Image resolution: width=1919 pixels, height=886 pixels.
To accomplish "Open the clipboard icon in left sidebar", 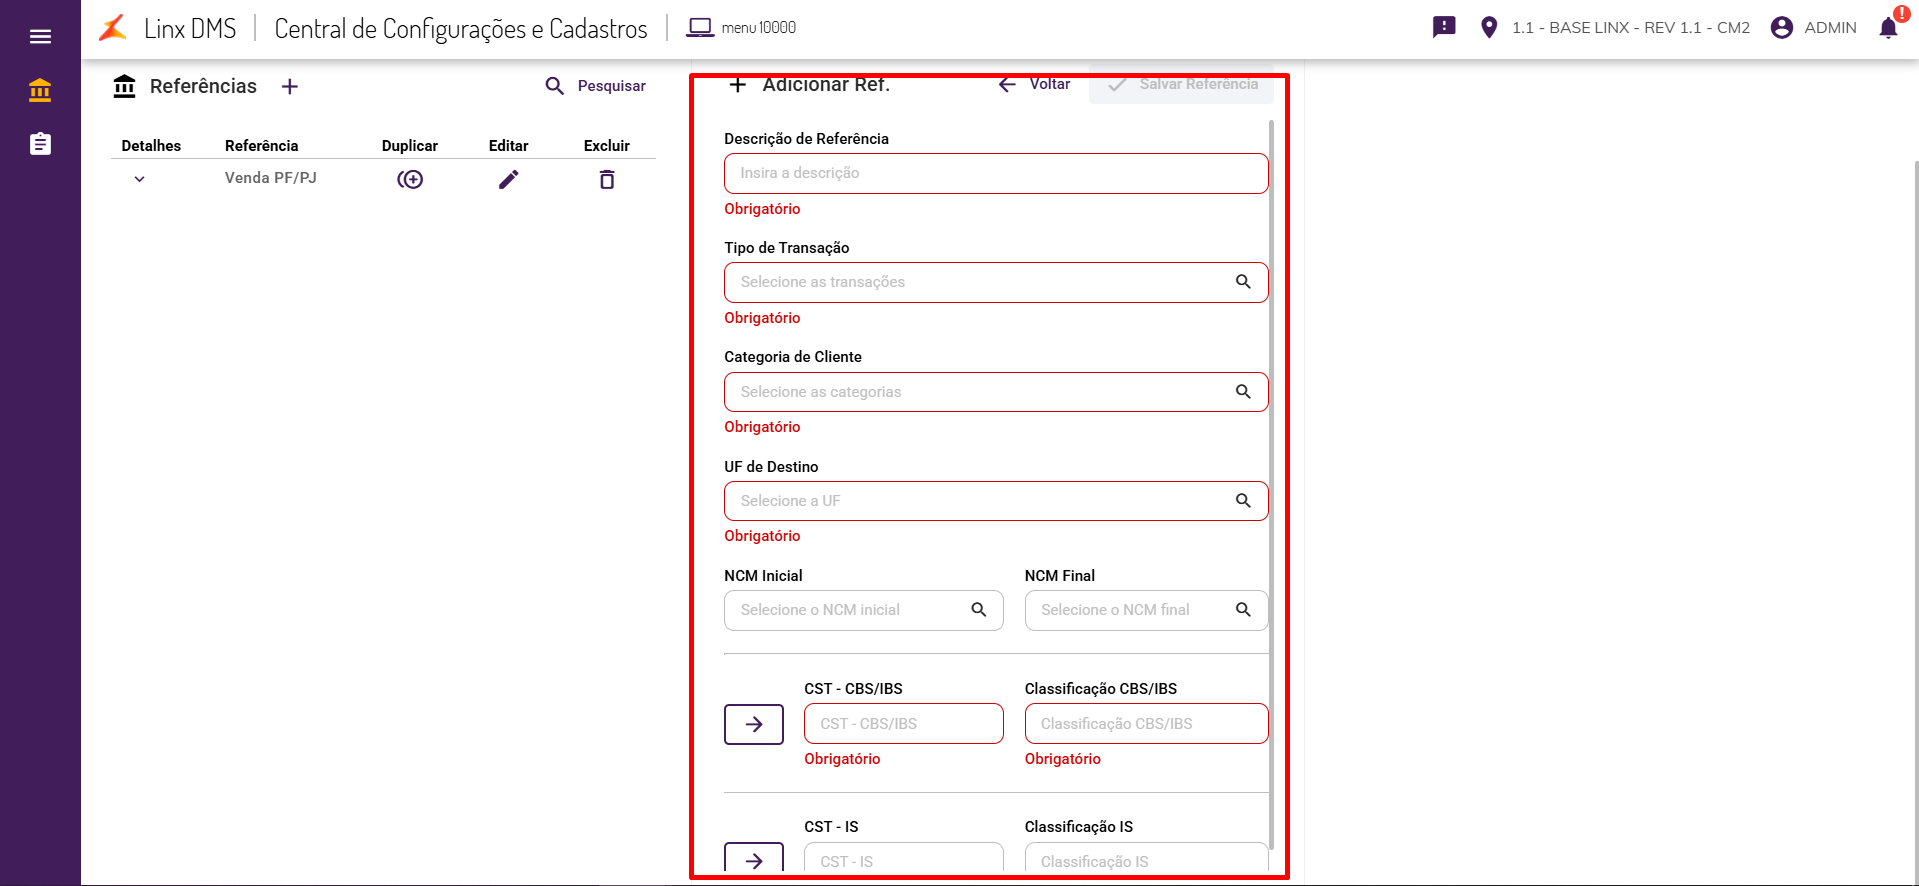I will pyautogui.click(x=40, y=144).
